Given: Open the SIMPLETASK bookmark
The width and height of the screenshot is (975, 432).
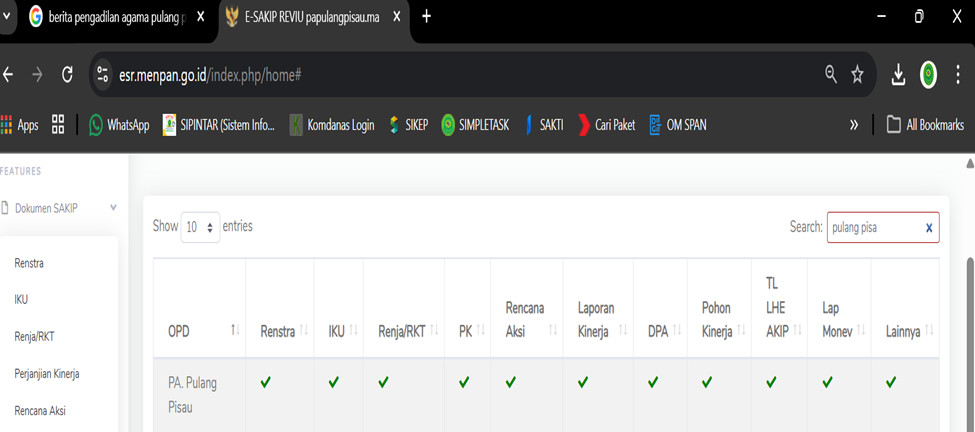Looking at the screenshot, I should click(x=475, y=125).
